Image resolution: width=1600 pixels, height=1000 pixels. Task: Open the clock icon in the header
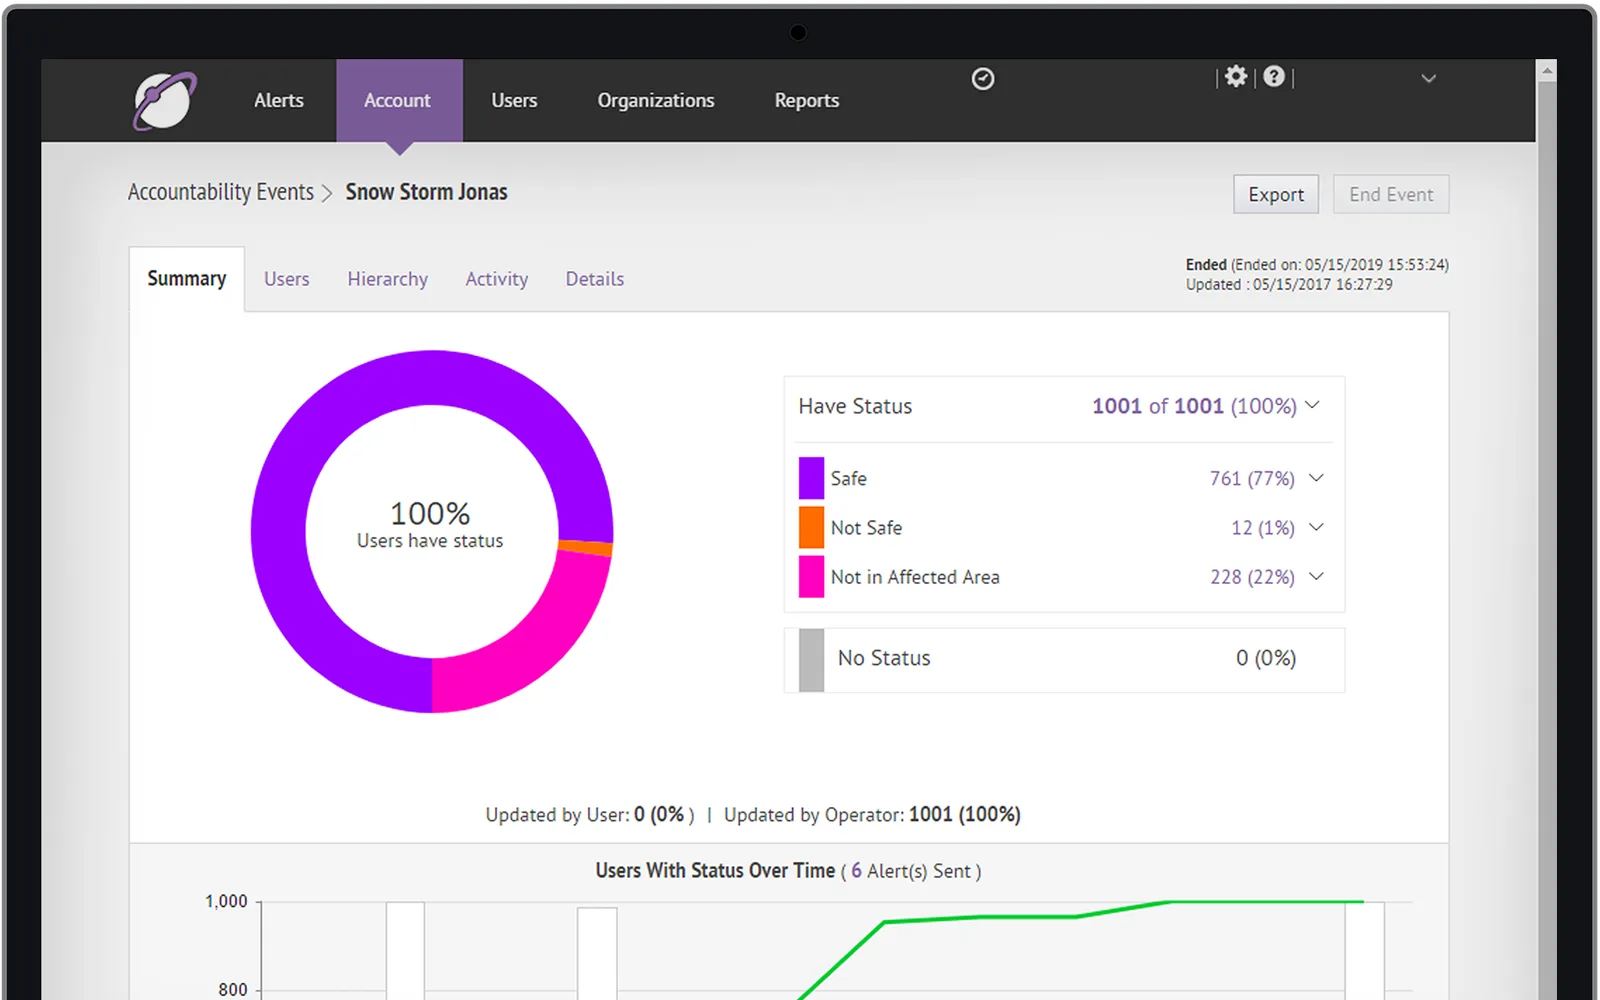pyautogui.click(x=983, y=79)
